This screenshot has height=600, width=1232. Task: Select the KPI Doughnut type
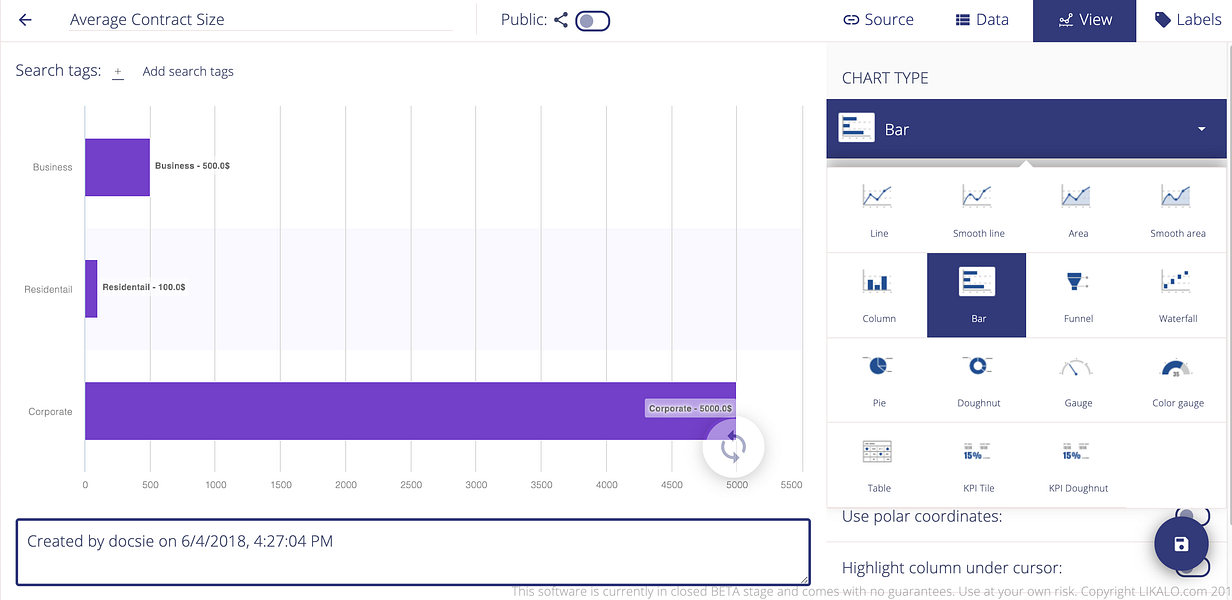coord(1077,465)
